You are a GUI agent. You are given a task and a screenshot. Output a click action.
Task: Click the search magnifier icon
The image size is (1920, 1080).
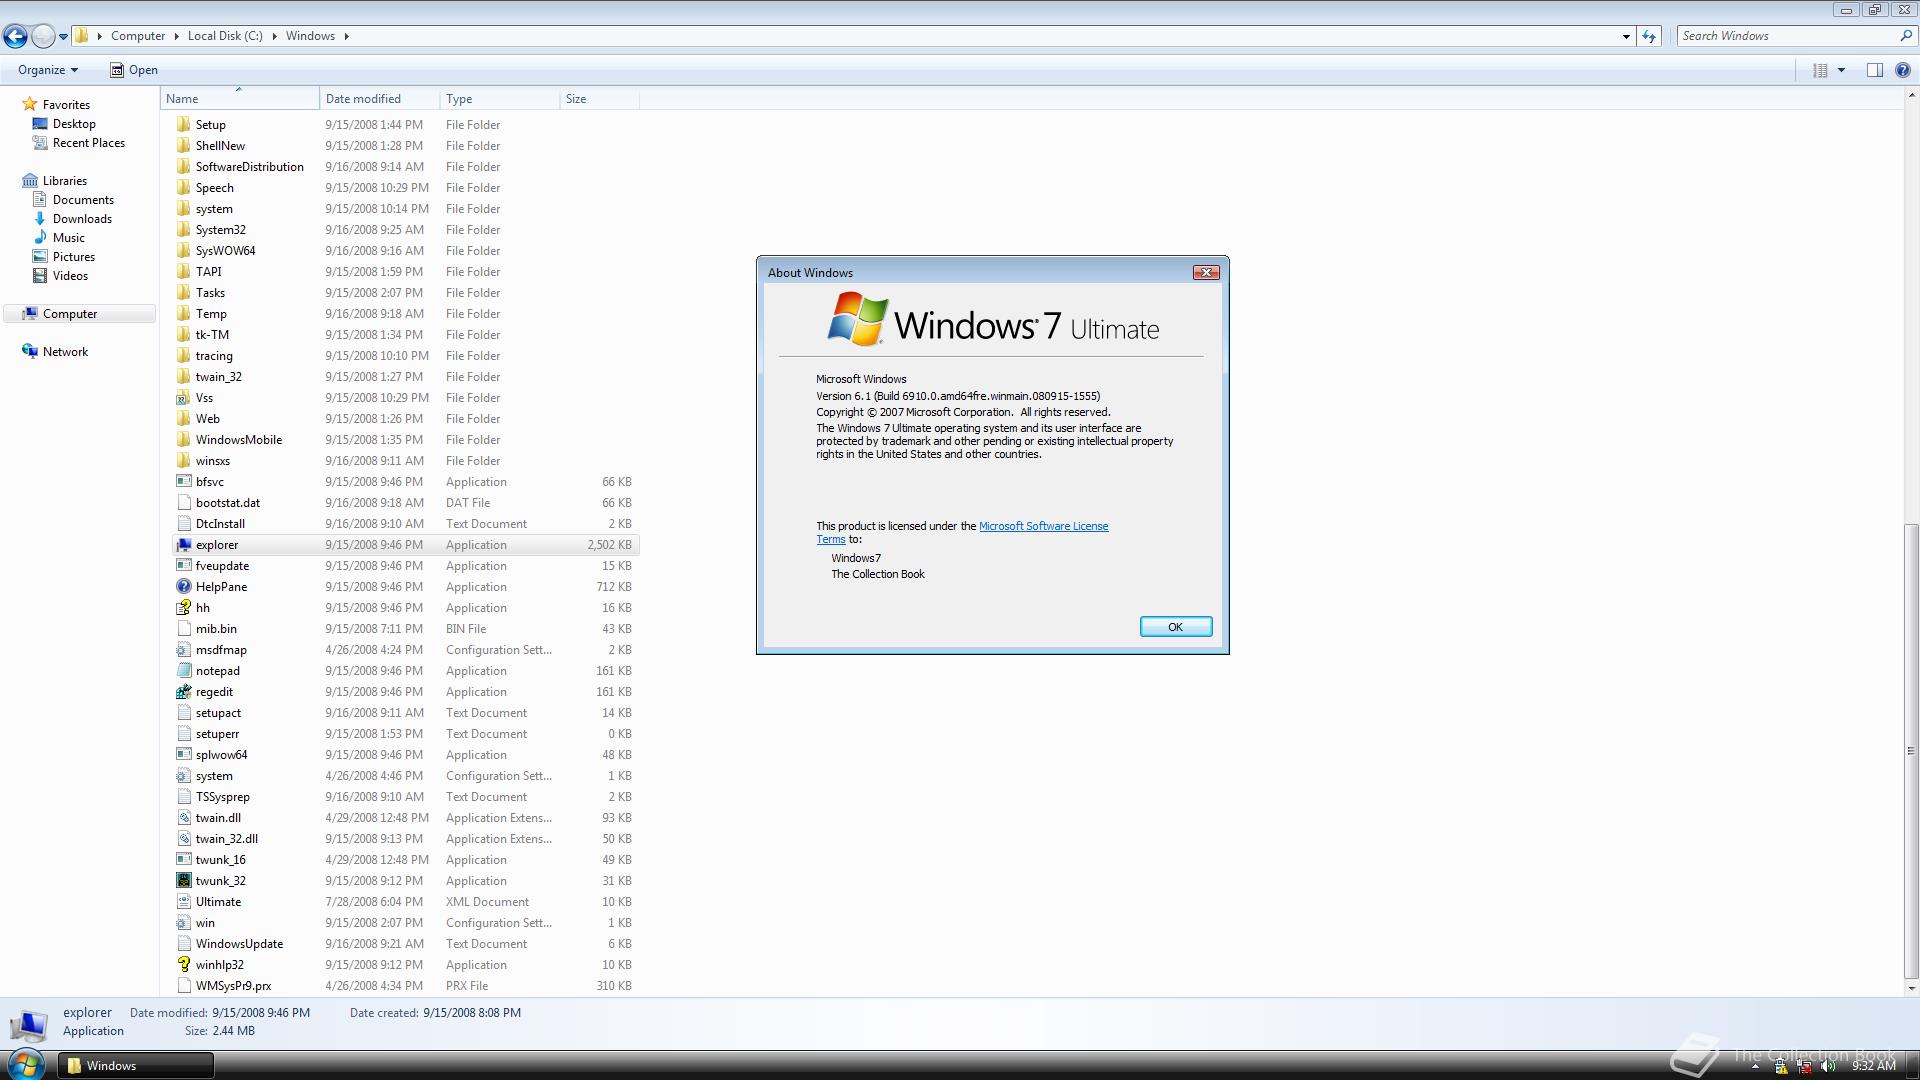click(x=1905, y=36)
